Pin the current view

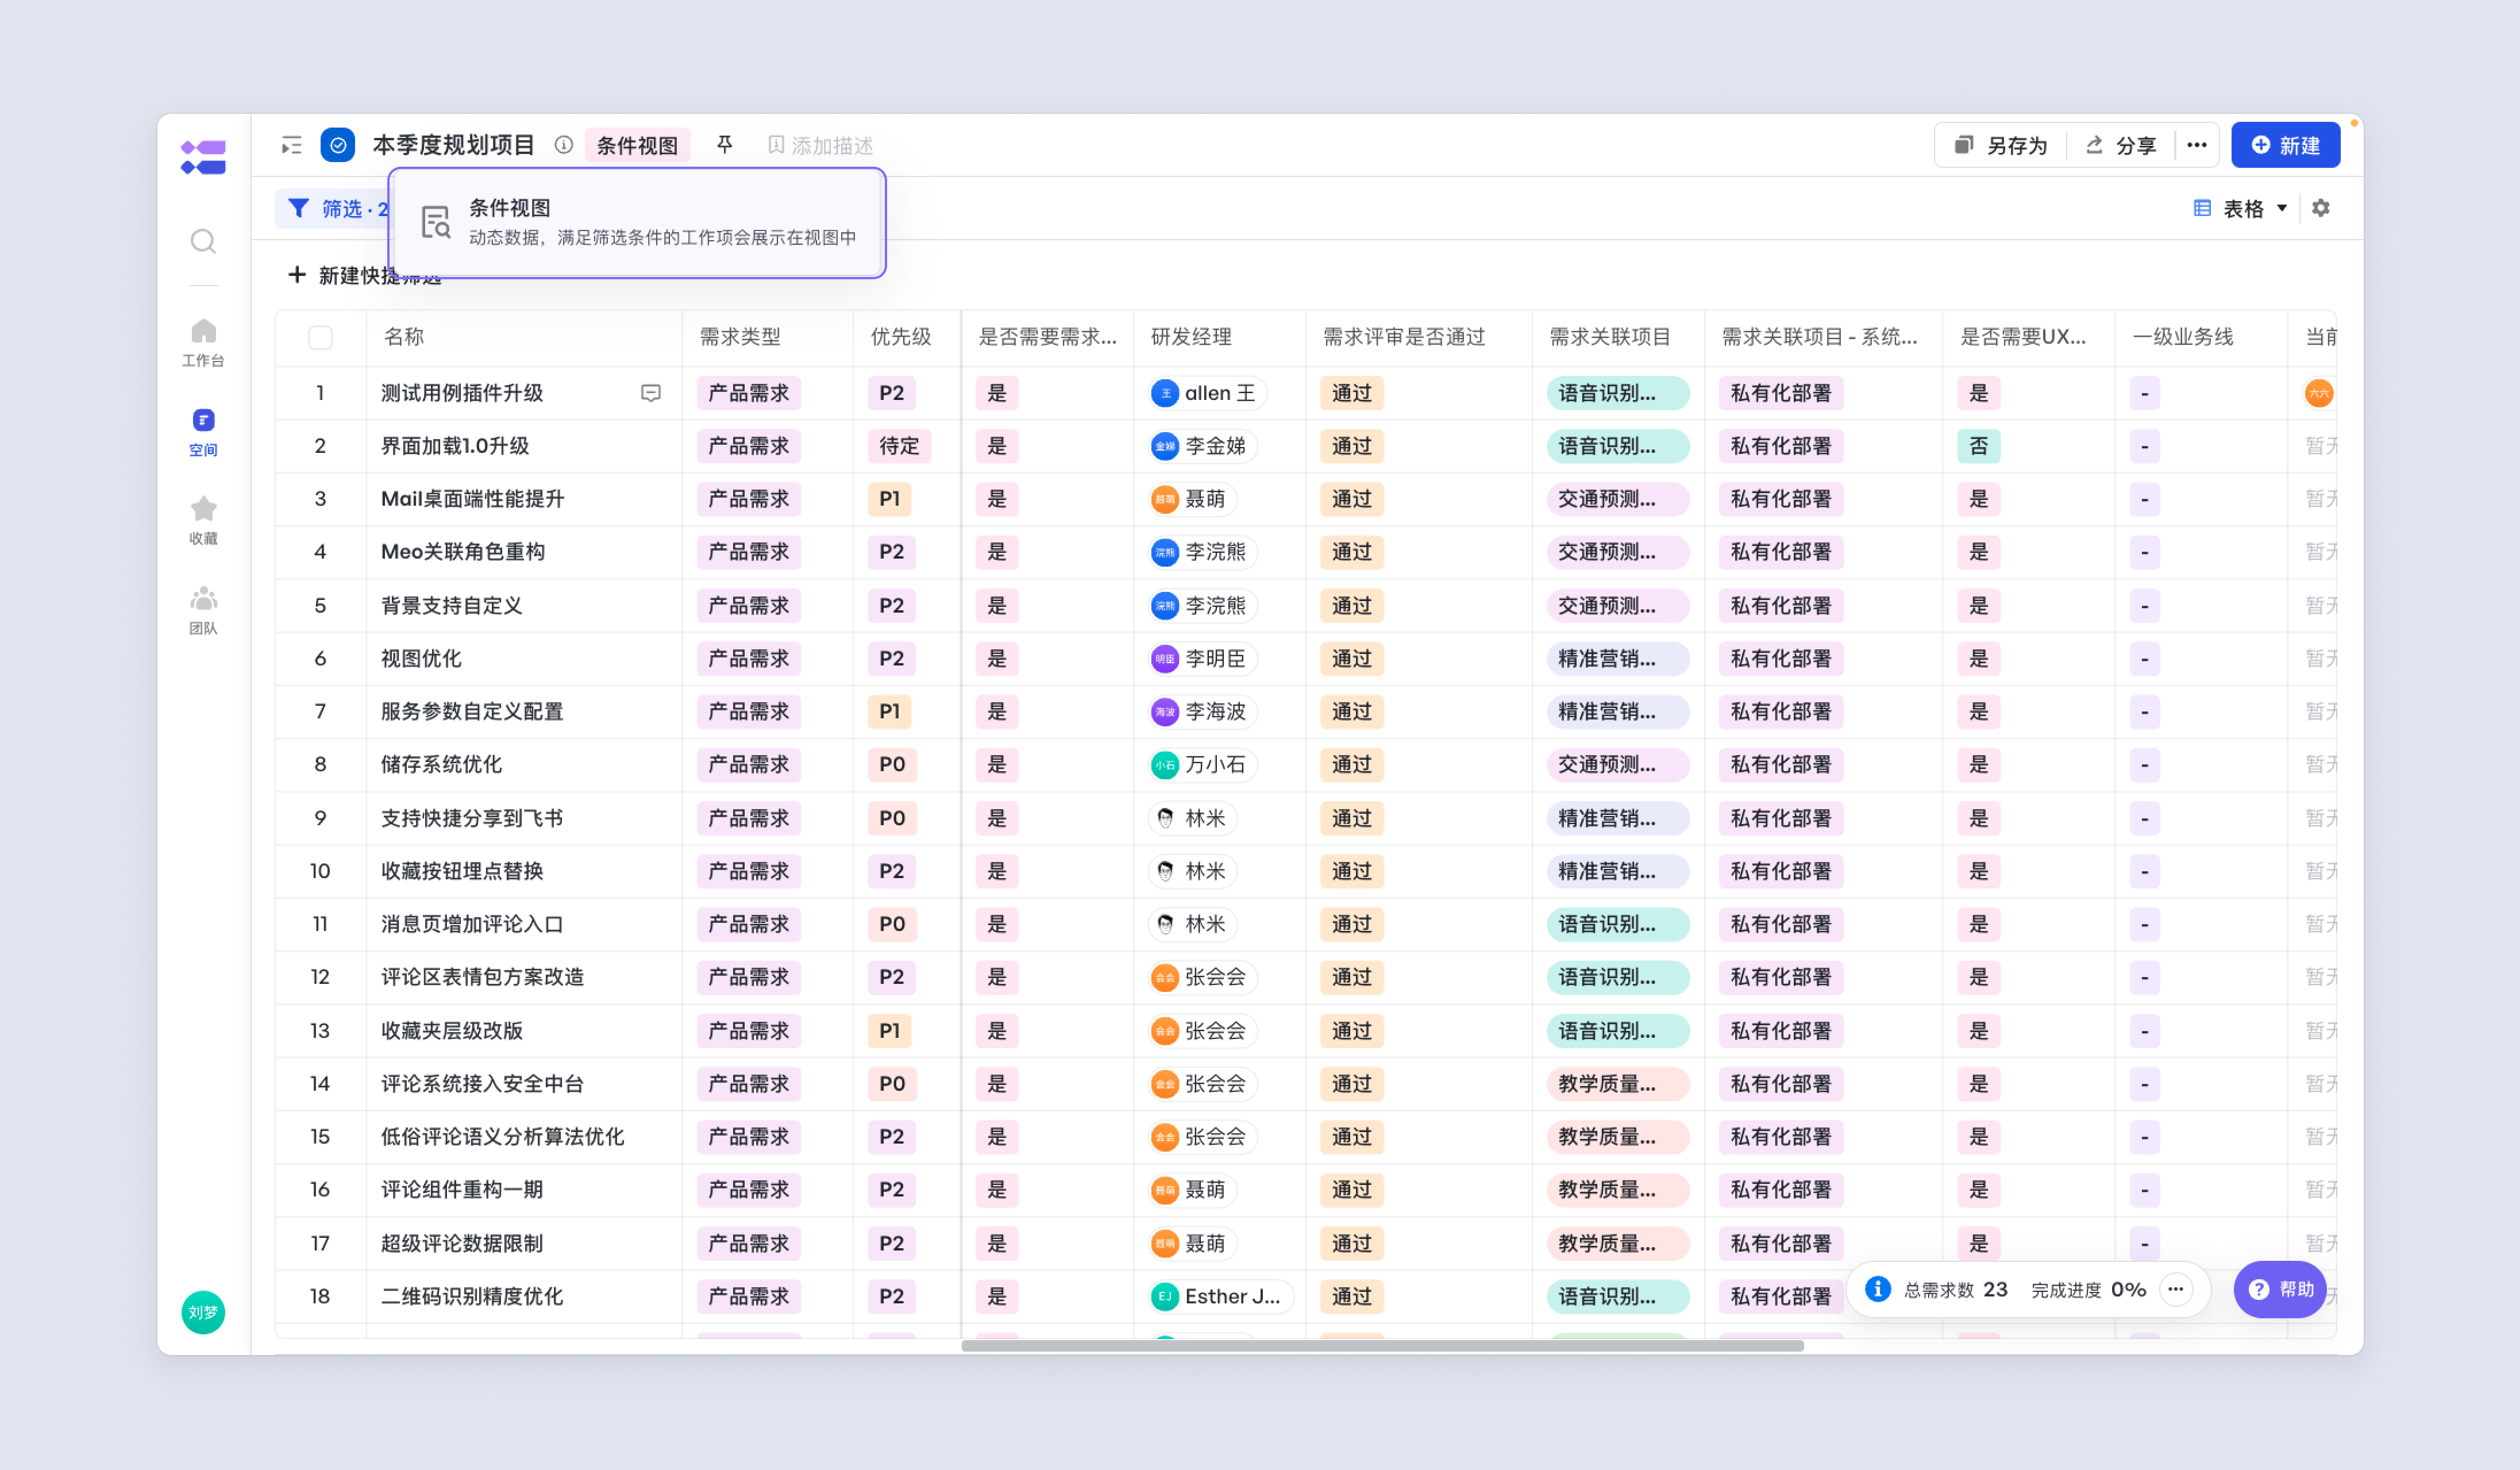pos(725,145)
